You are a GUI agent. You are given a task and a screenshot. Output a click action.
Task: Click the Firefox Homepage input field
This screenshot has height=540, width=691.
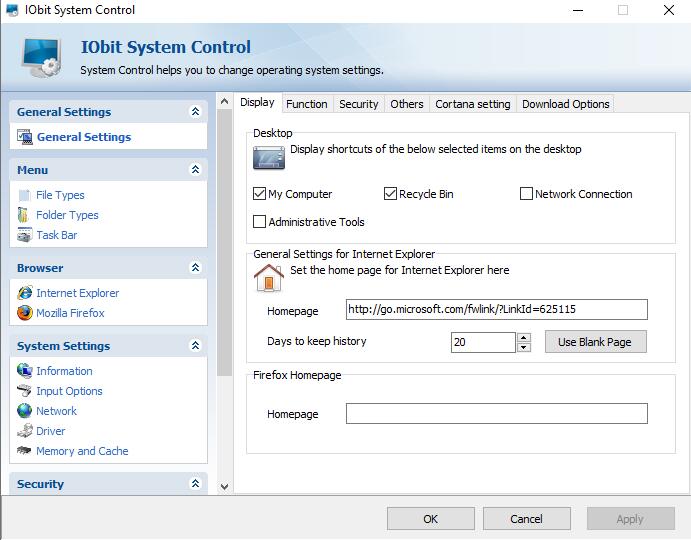[497, 413]
